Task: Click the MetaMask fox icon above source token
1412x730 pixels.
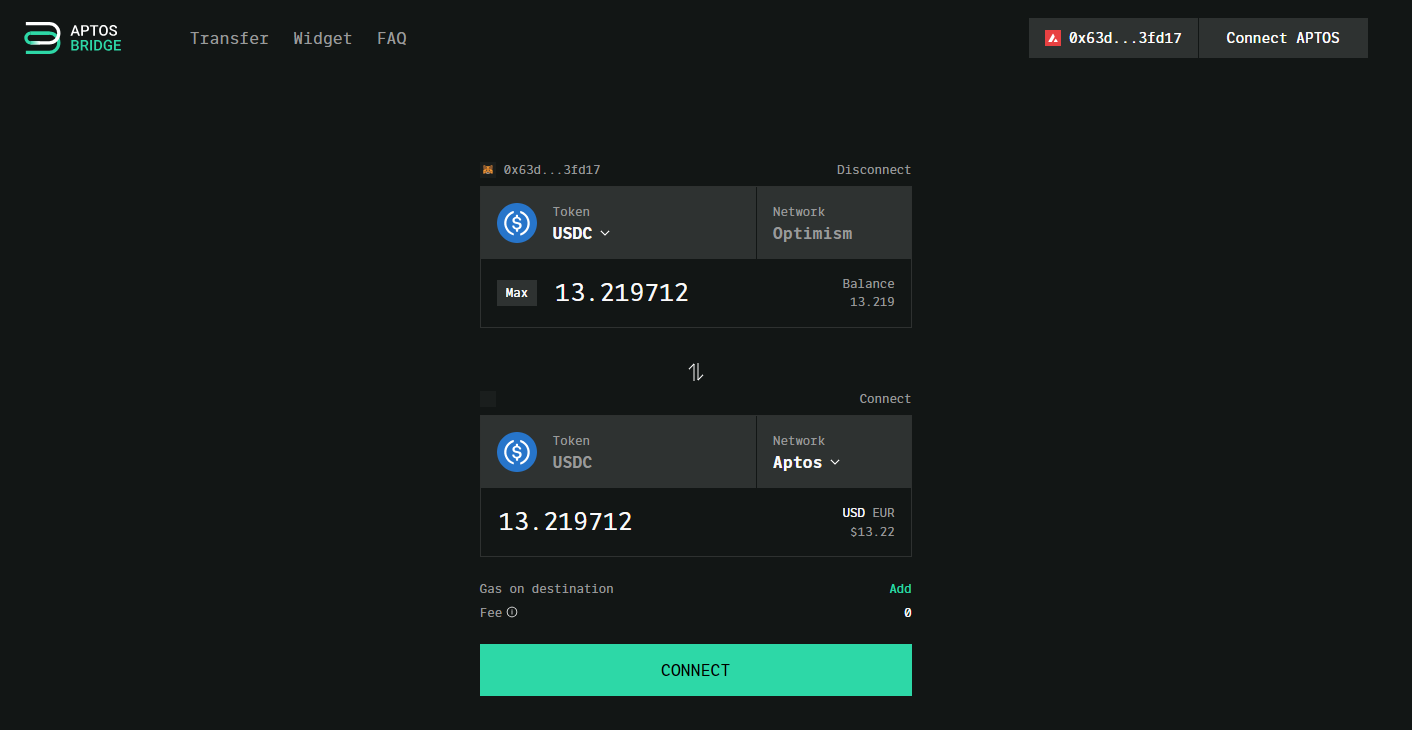Action: click(x=488, y=170)
